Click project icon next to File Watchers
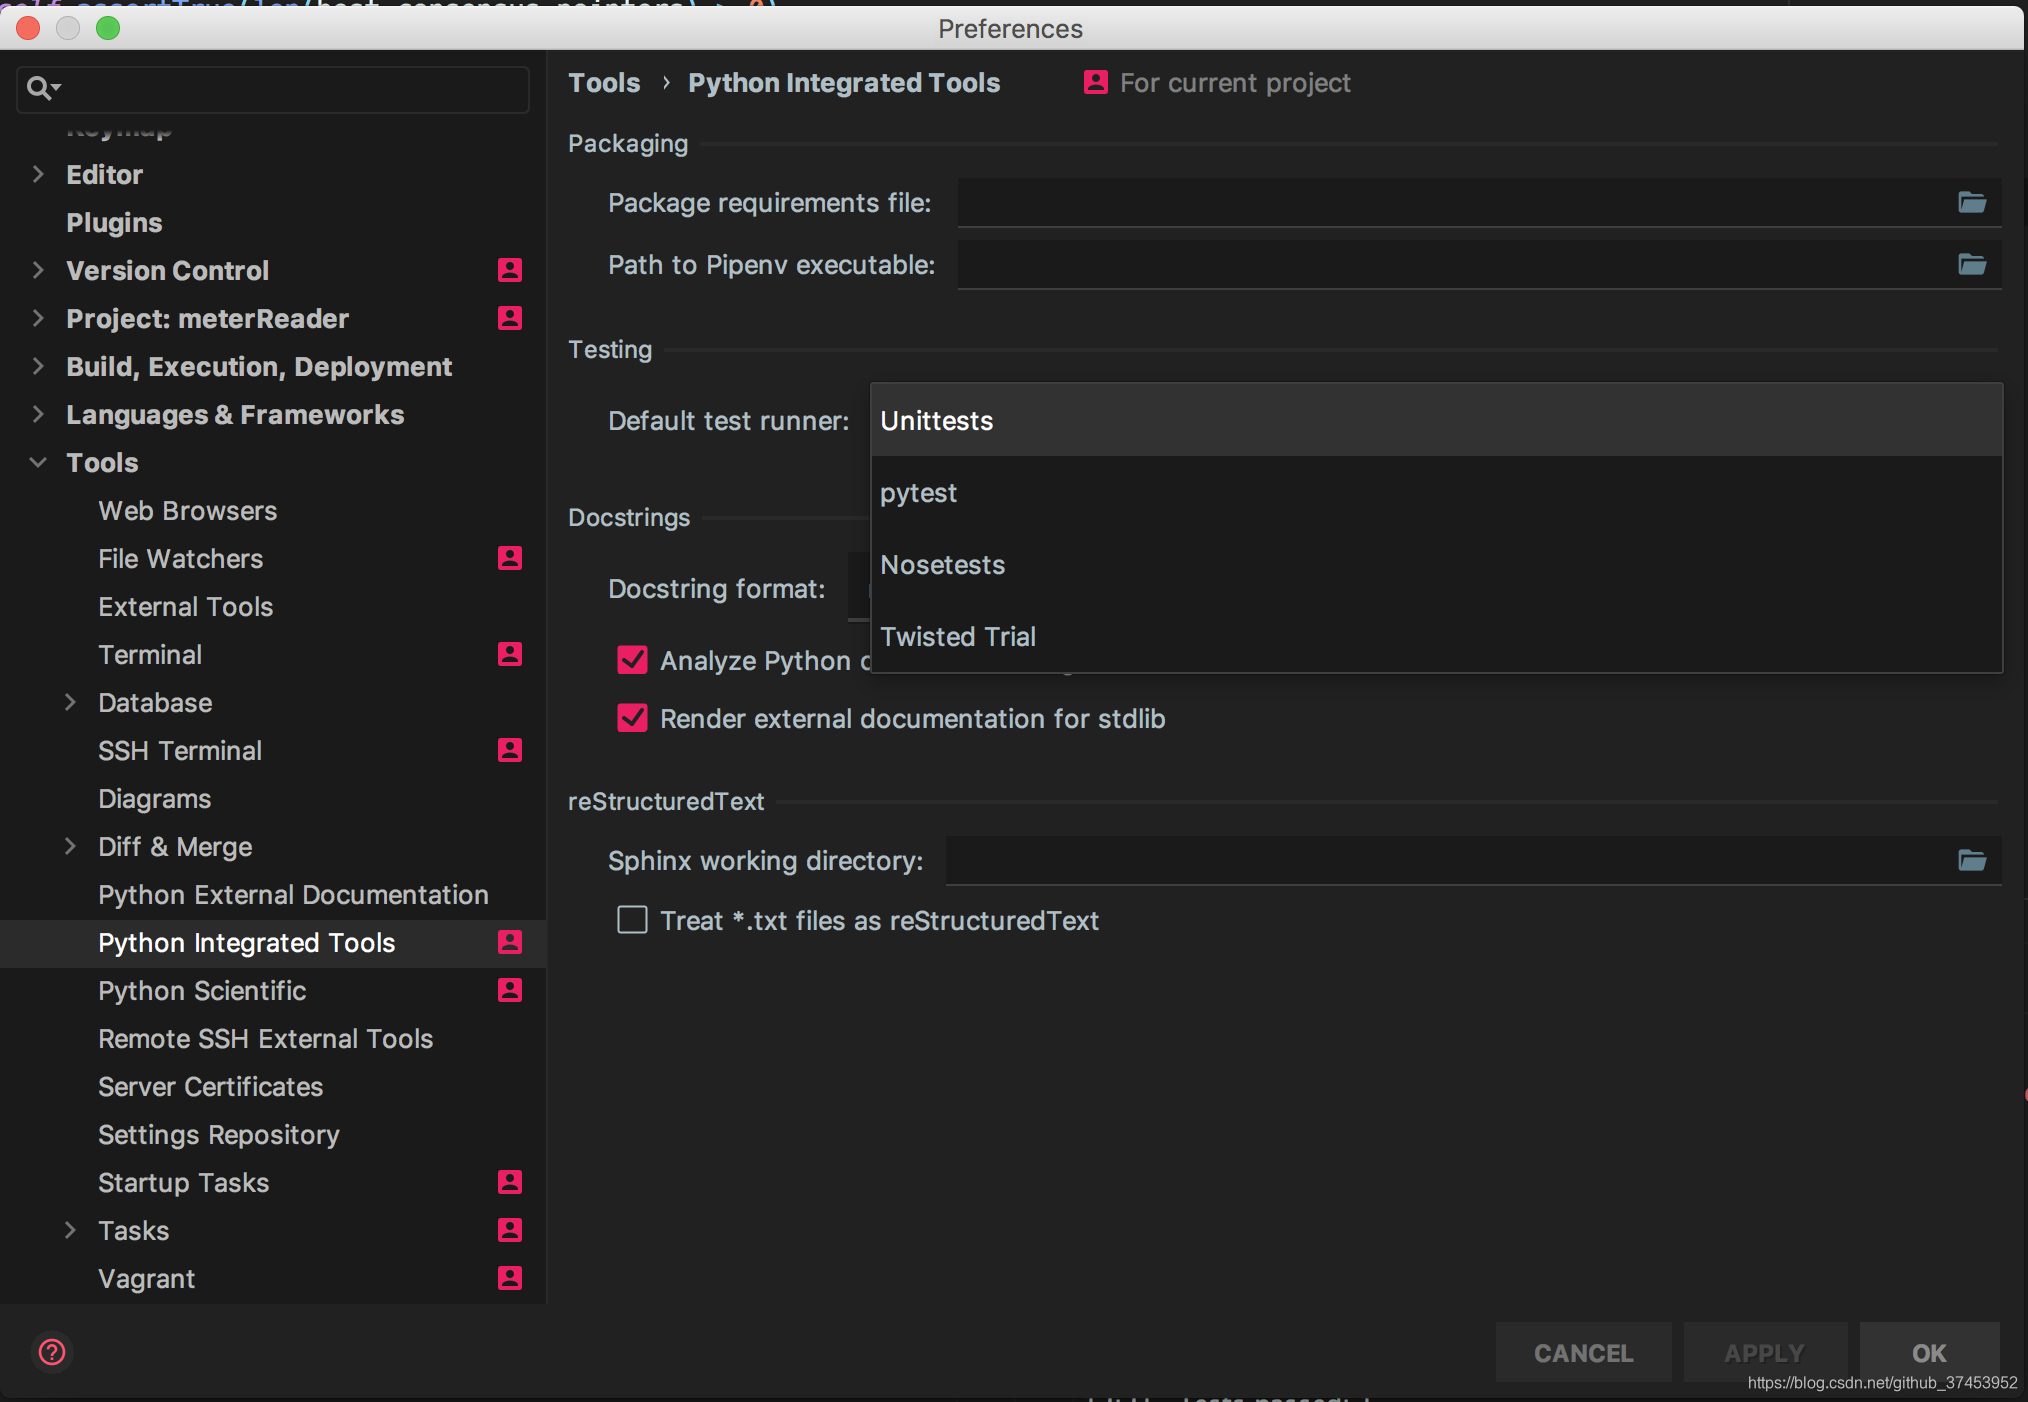Image resolution: width=2028 pixels, height=1402 pixels. coord(510,558)
